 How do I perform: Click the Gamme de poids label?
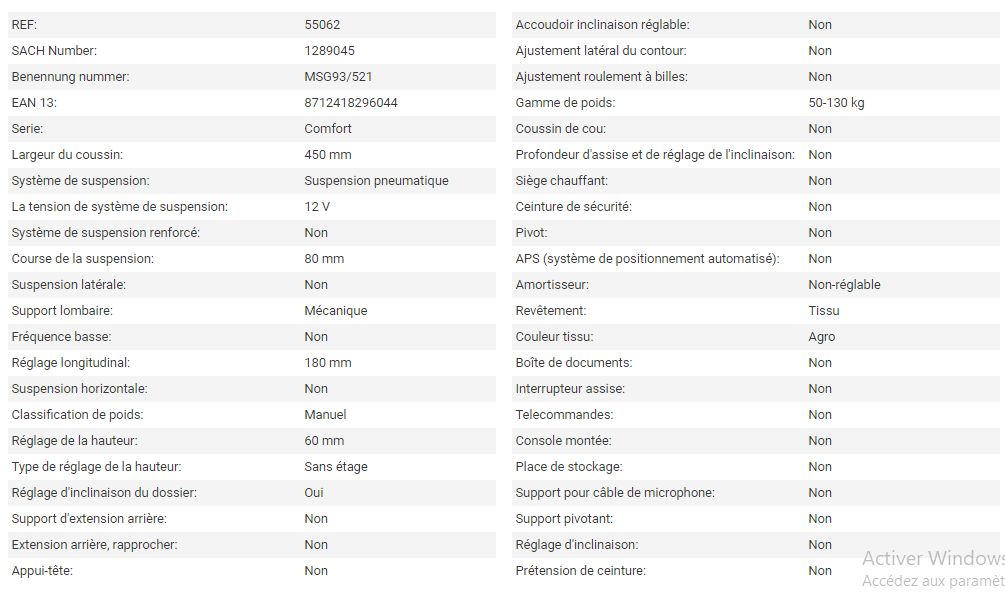(x=565, y=103)
